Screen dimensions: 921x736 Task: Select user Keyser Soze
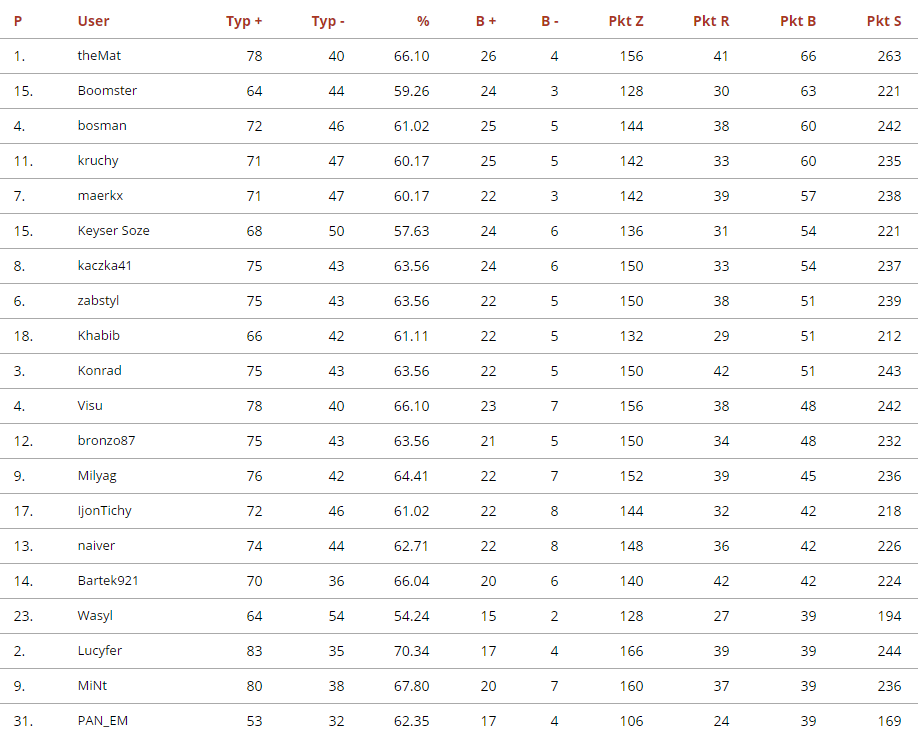coord(113,231)
